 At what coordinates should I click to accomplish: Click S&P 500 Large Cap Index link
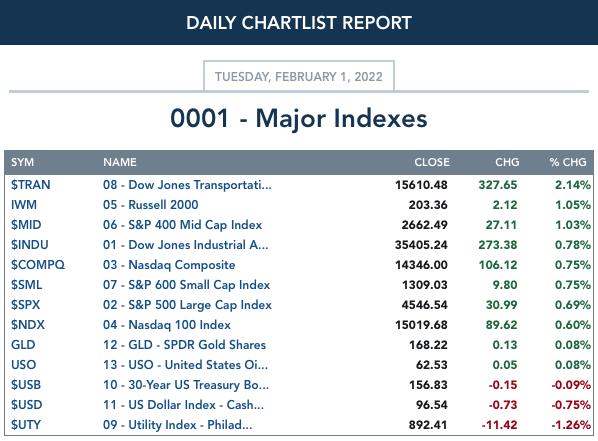(x=187, y=305)
